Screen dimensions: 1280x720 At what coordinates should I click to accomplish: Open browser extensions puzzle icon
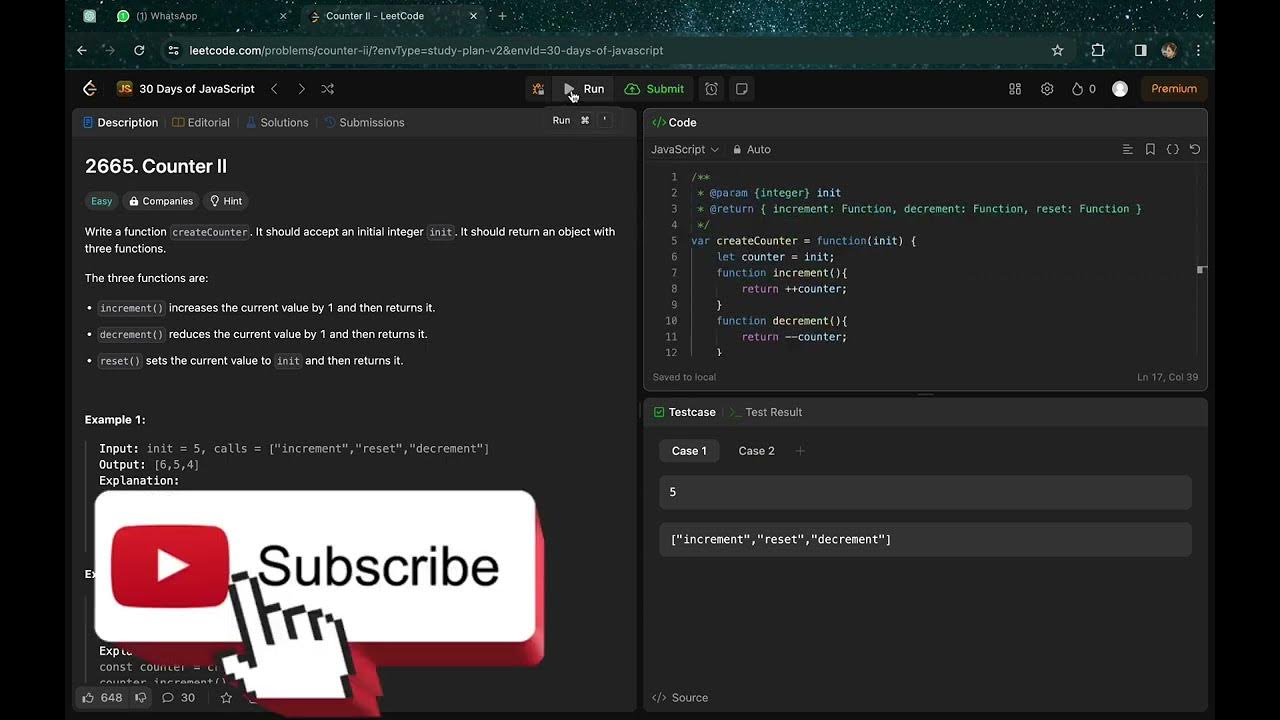pos(1098,50)
